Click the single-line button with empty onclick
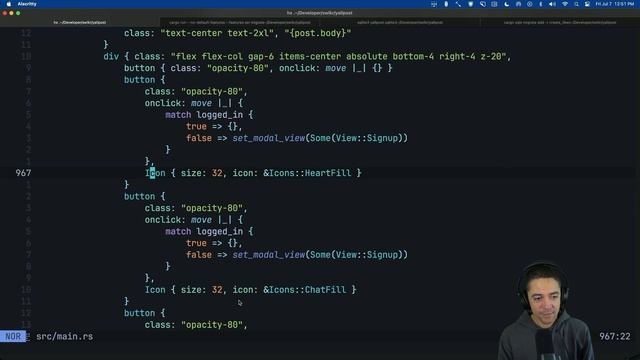This screenshot has width=640, height=360. point(258,68)
